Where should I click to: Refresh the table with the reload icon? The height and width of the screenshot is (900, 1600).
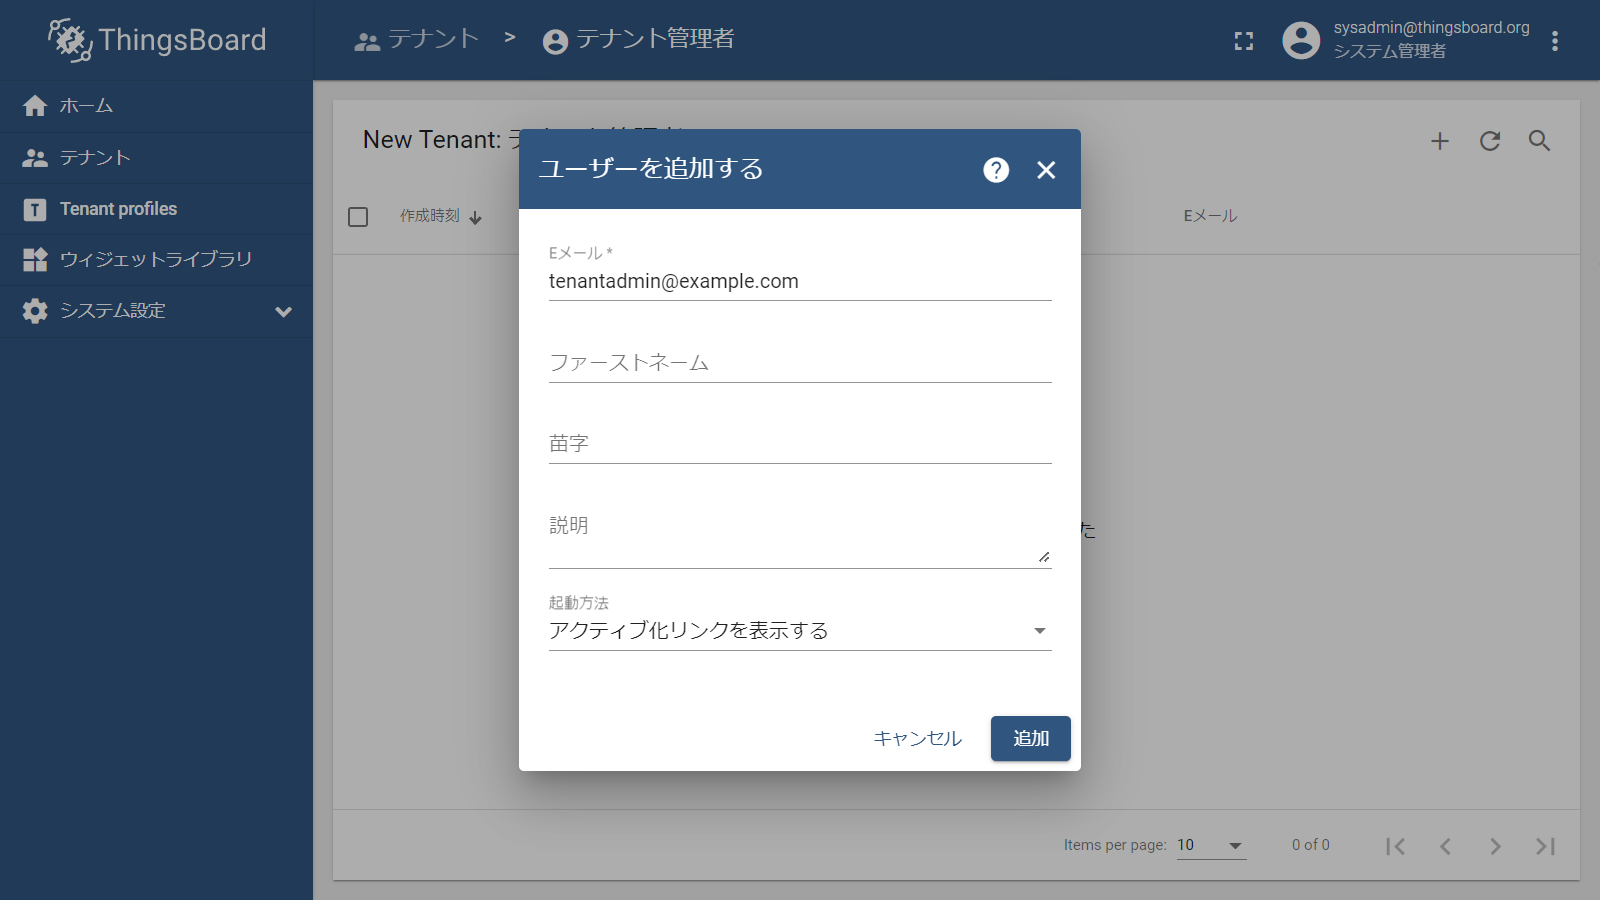(1489, 141)
